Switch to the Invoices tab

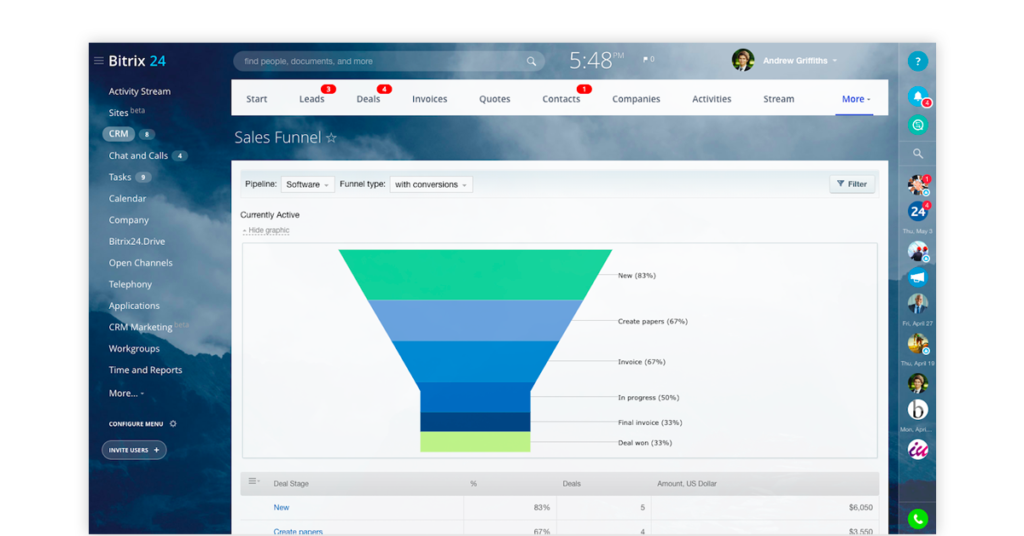point(430,99)
